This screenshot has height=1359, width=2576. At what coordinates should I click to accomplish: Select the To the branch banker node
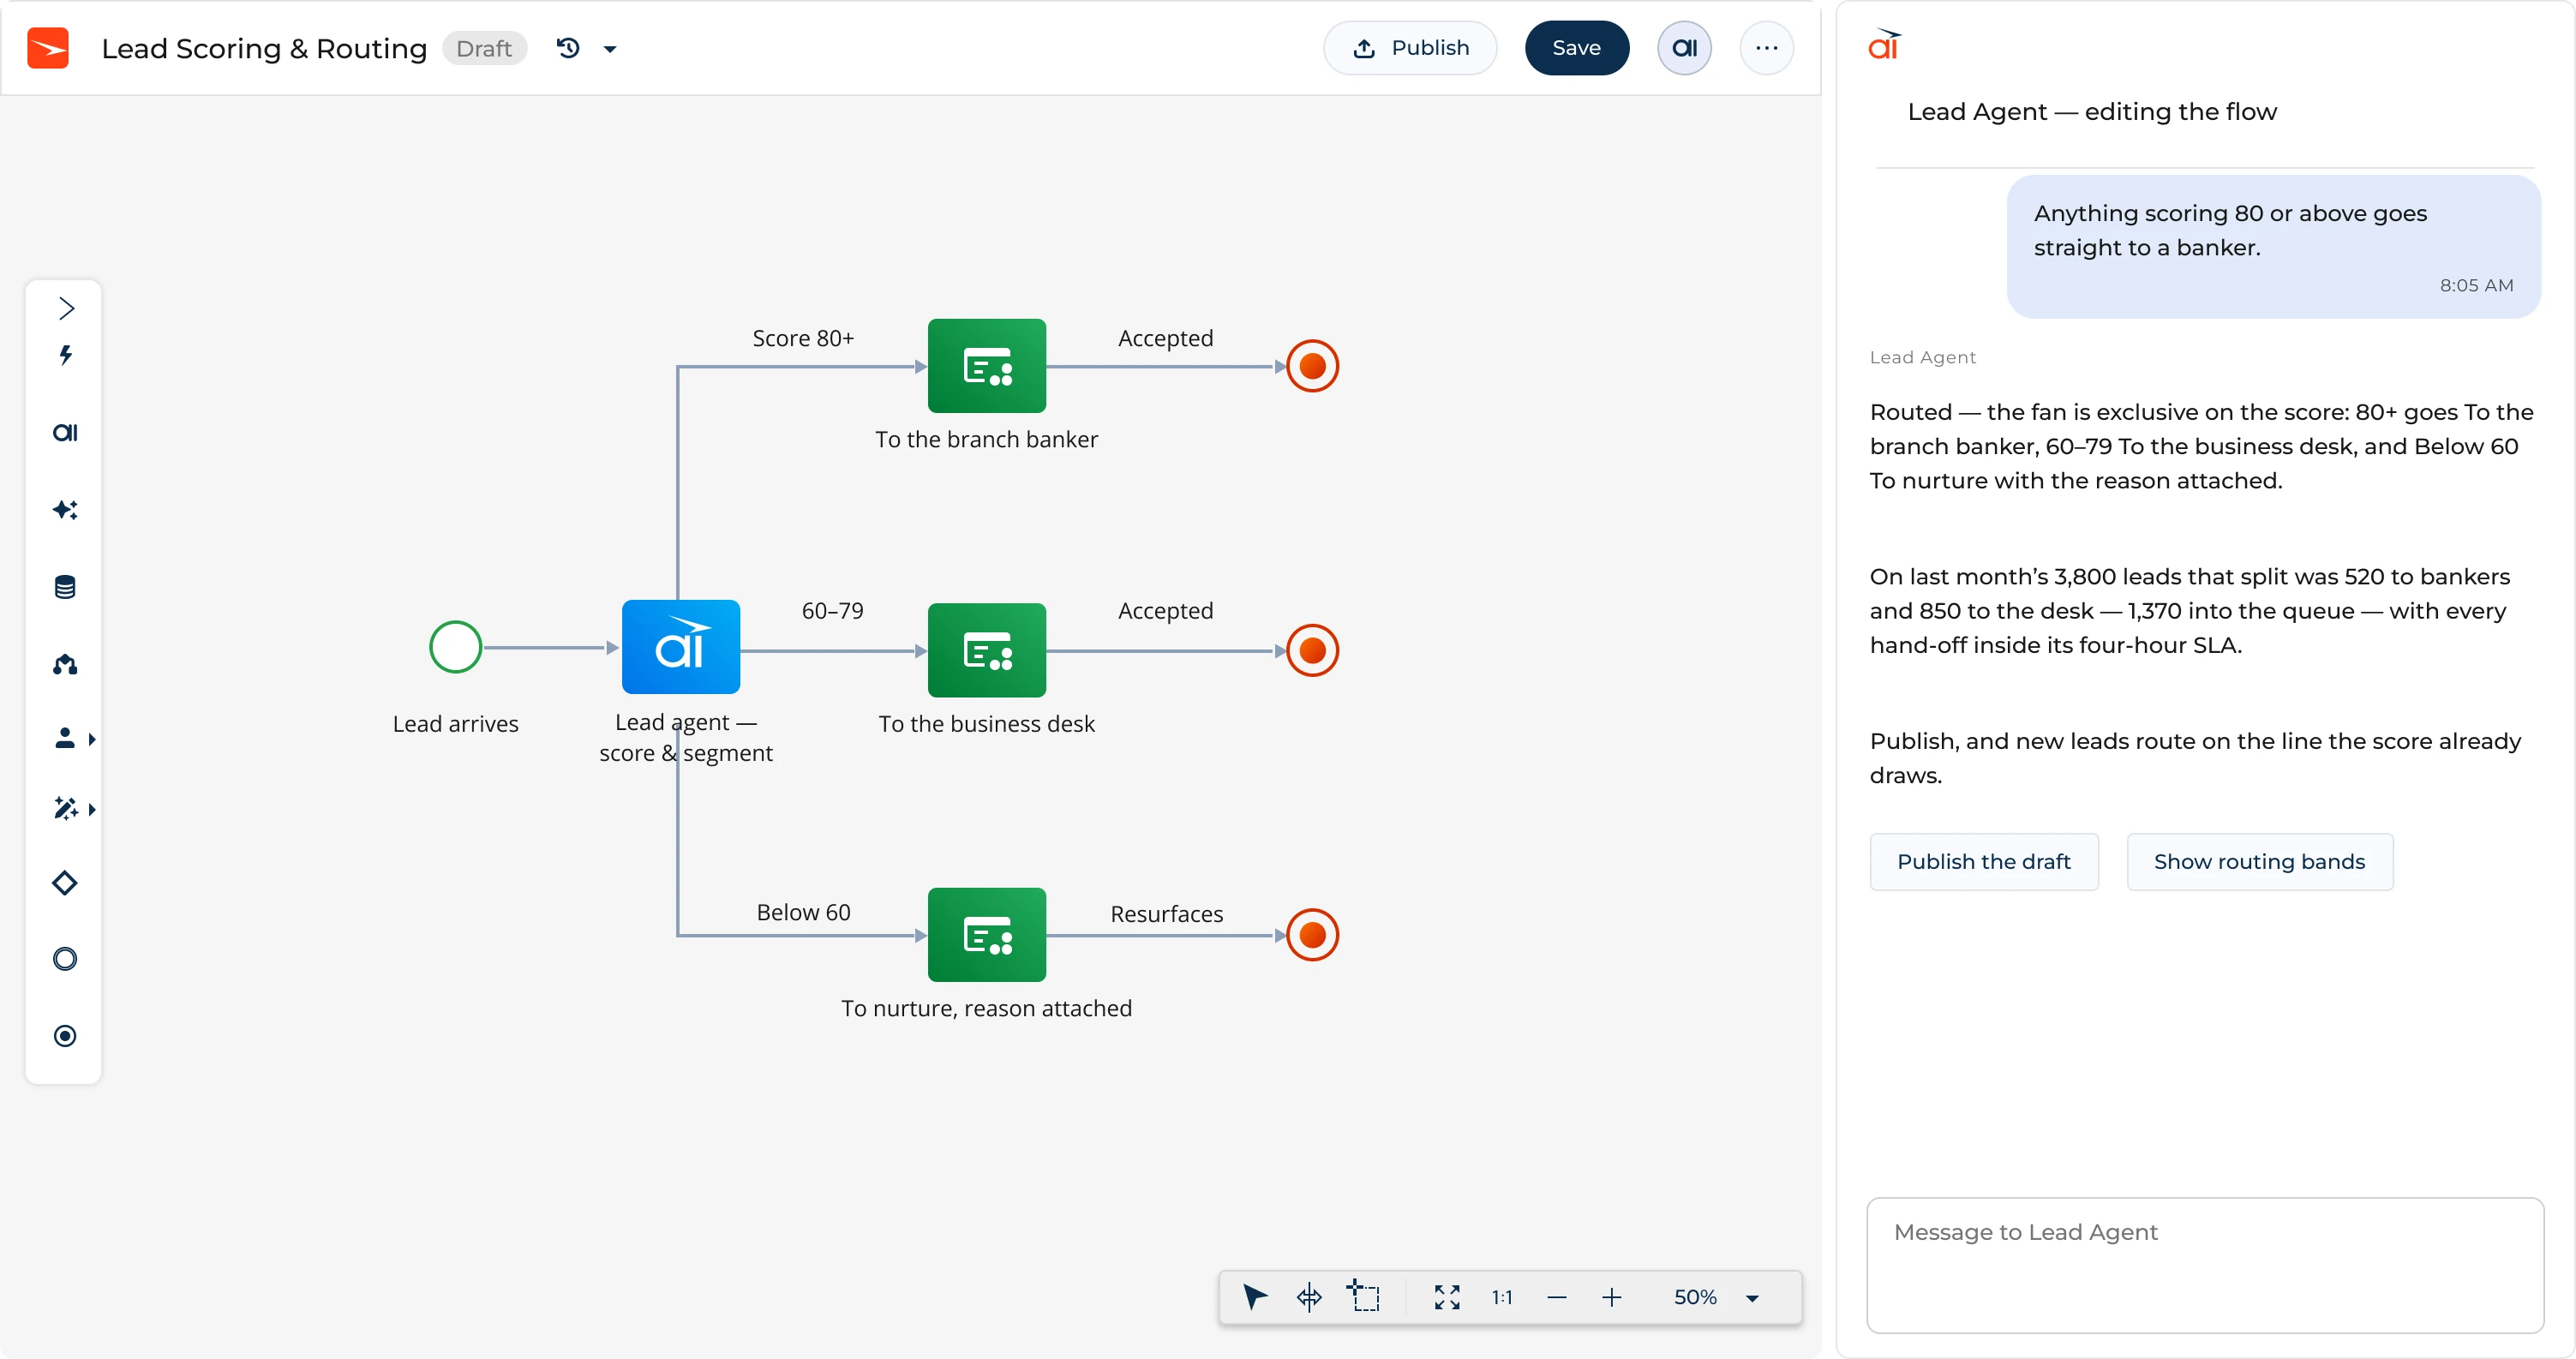coord(987,366)
